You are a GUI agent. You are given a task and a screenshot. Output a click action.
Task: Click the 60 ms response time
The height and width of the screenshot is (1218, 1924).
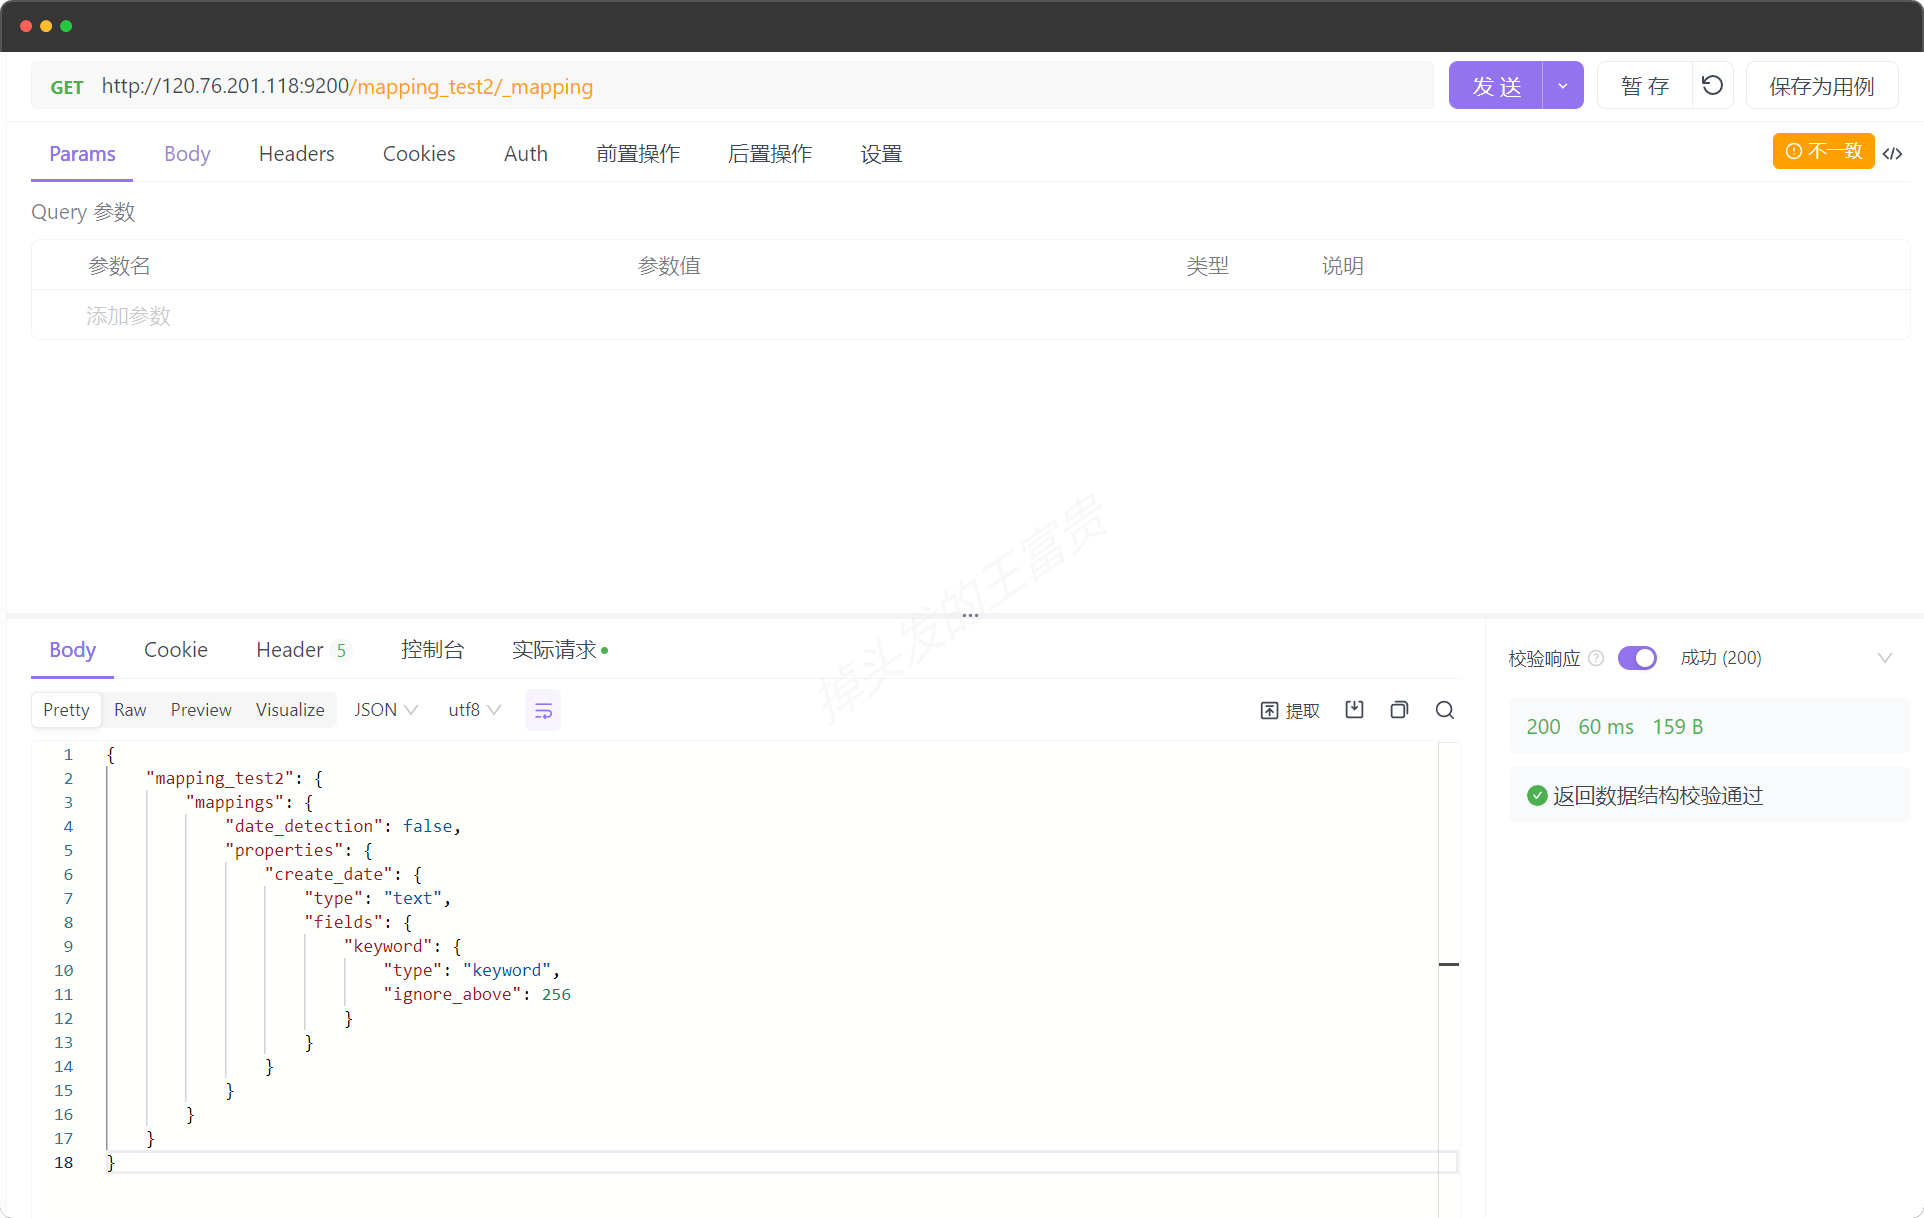1606,727
